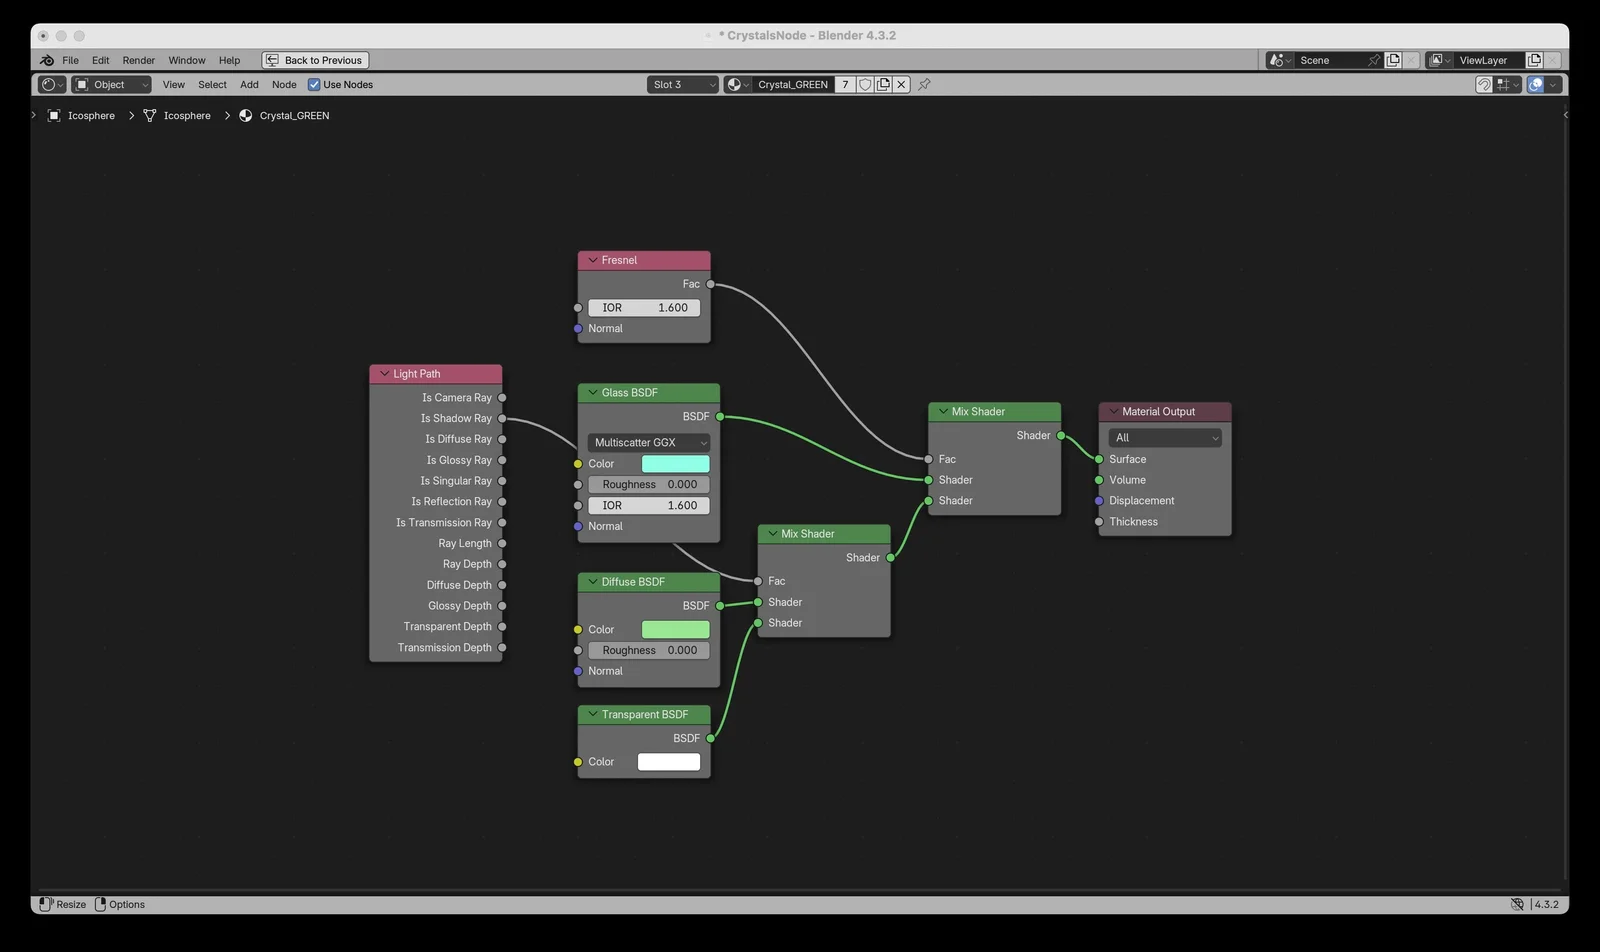Viewport: 1600px width, 952px height.
Task: Open the Slot 3 dropdown
Action: pos(683,85)
